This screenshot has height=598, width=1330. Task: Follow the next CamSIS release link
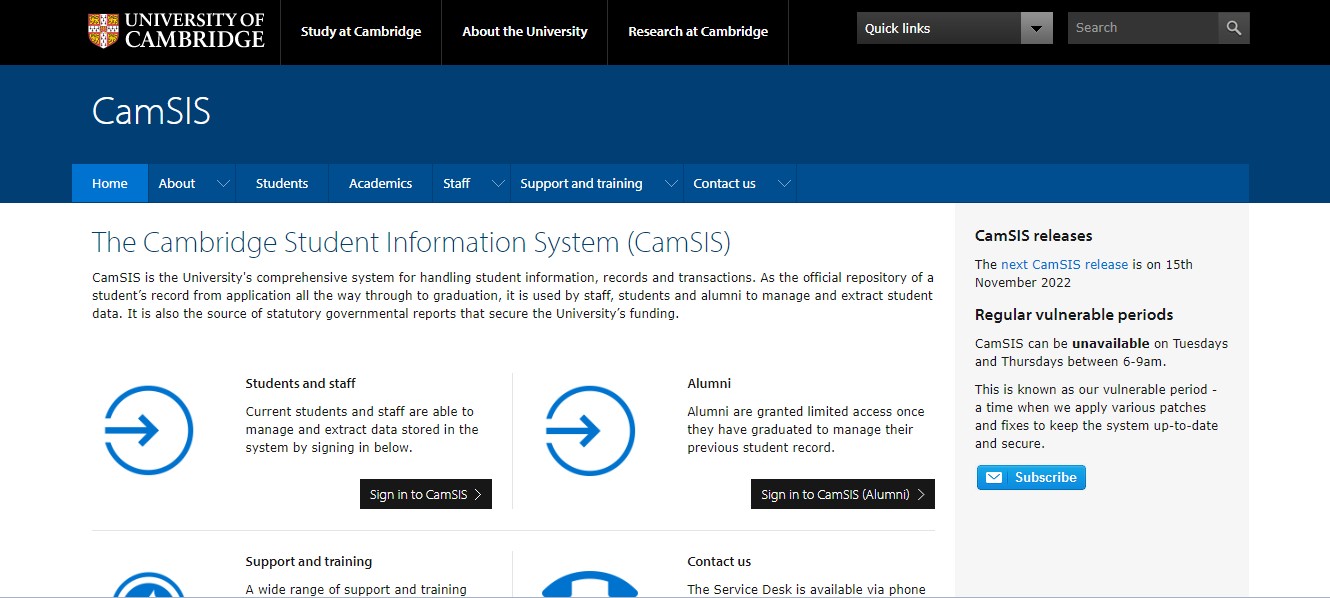click(x=1064, y=265)
